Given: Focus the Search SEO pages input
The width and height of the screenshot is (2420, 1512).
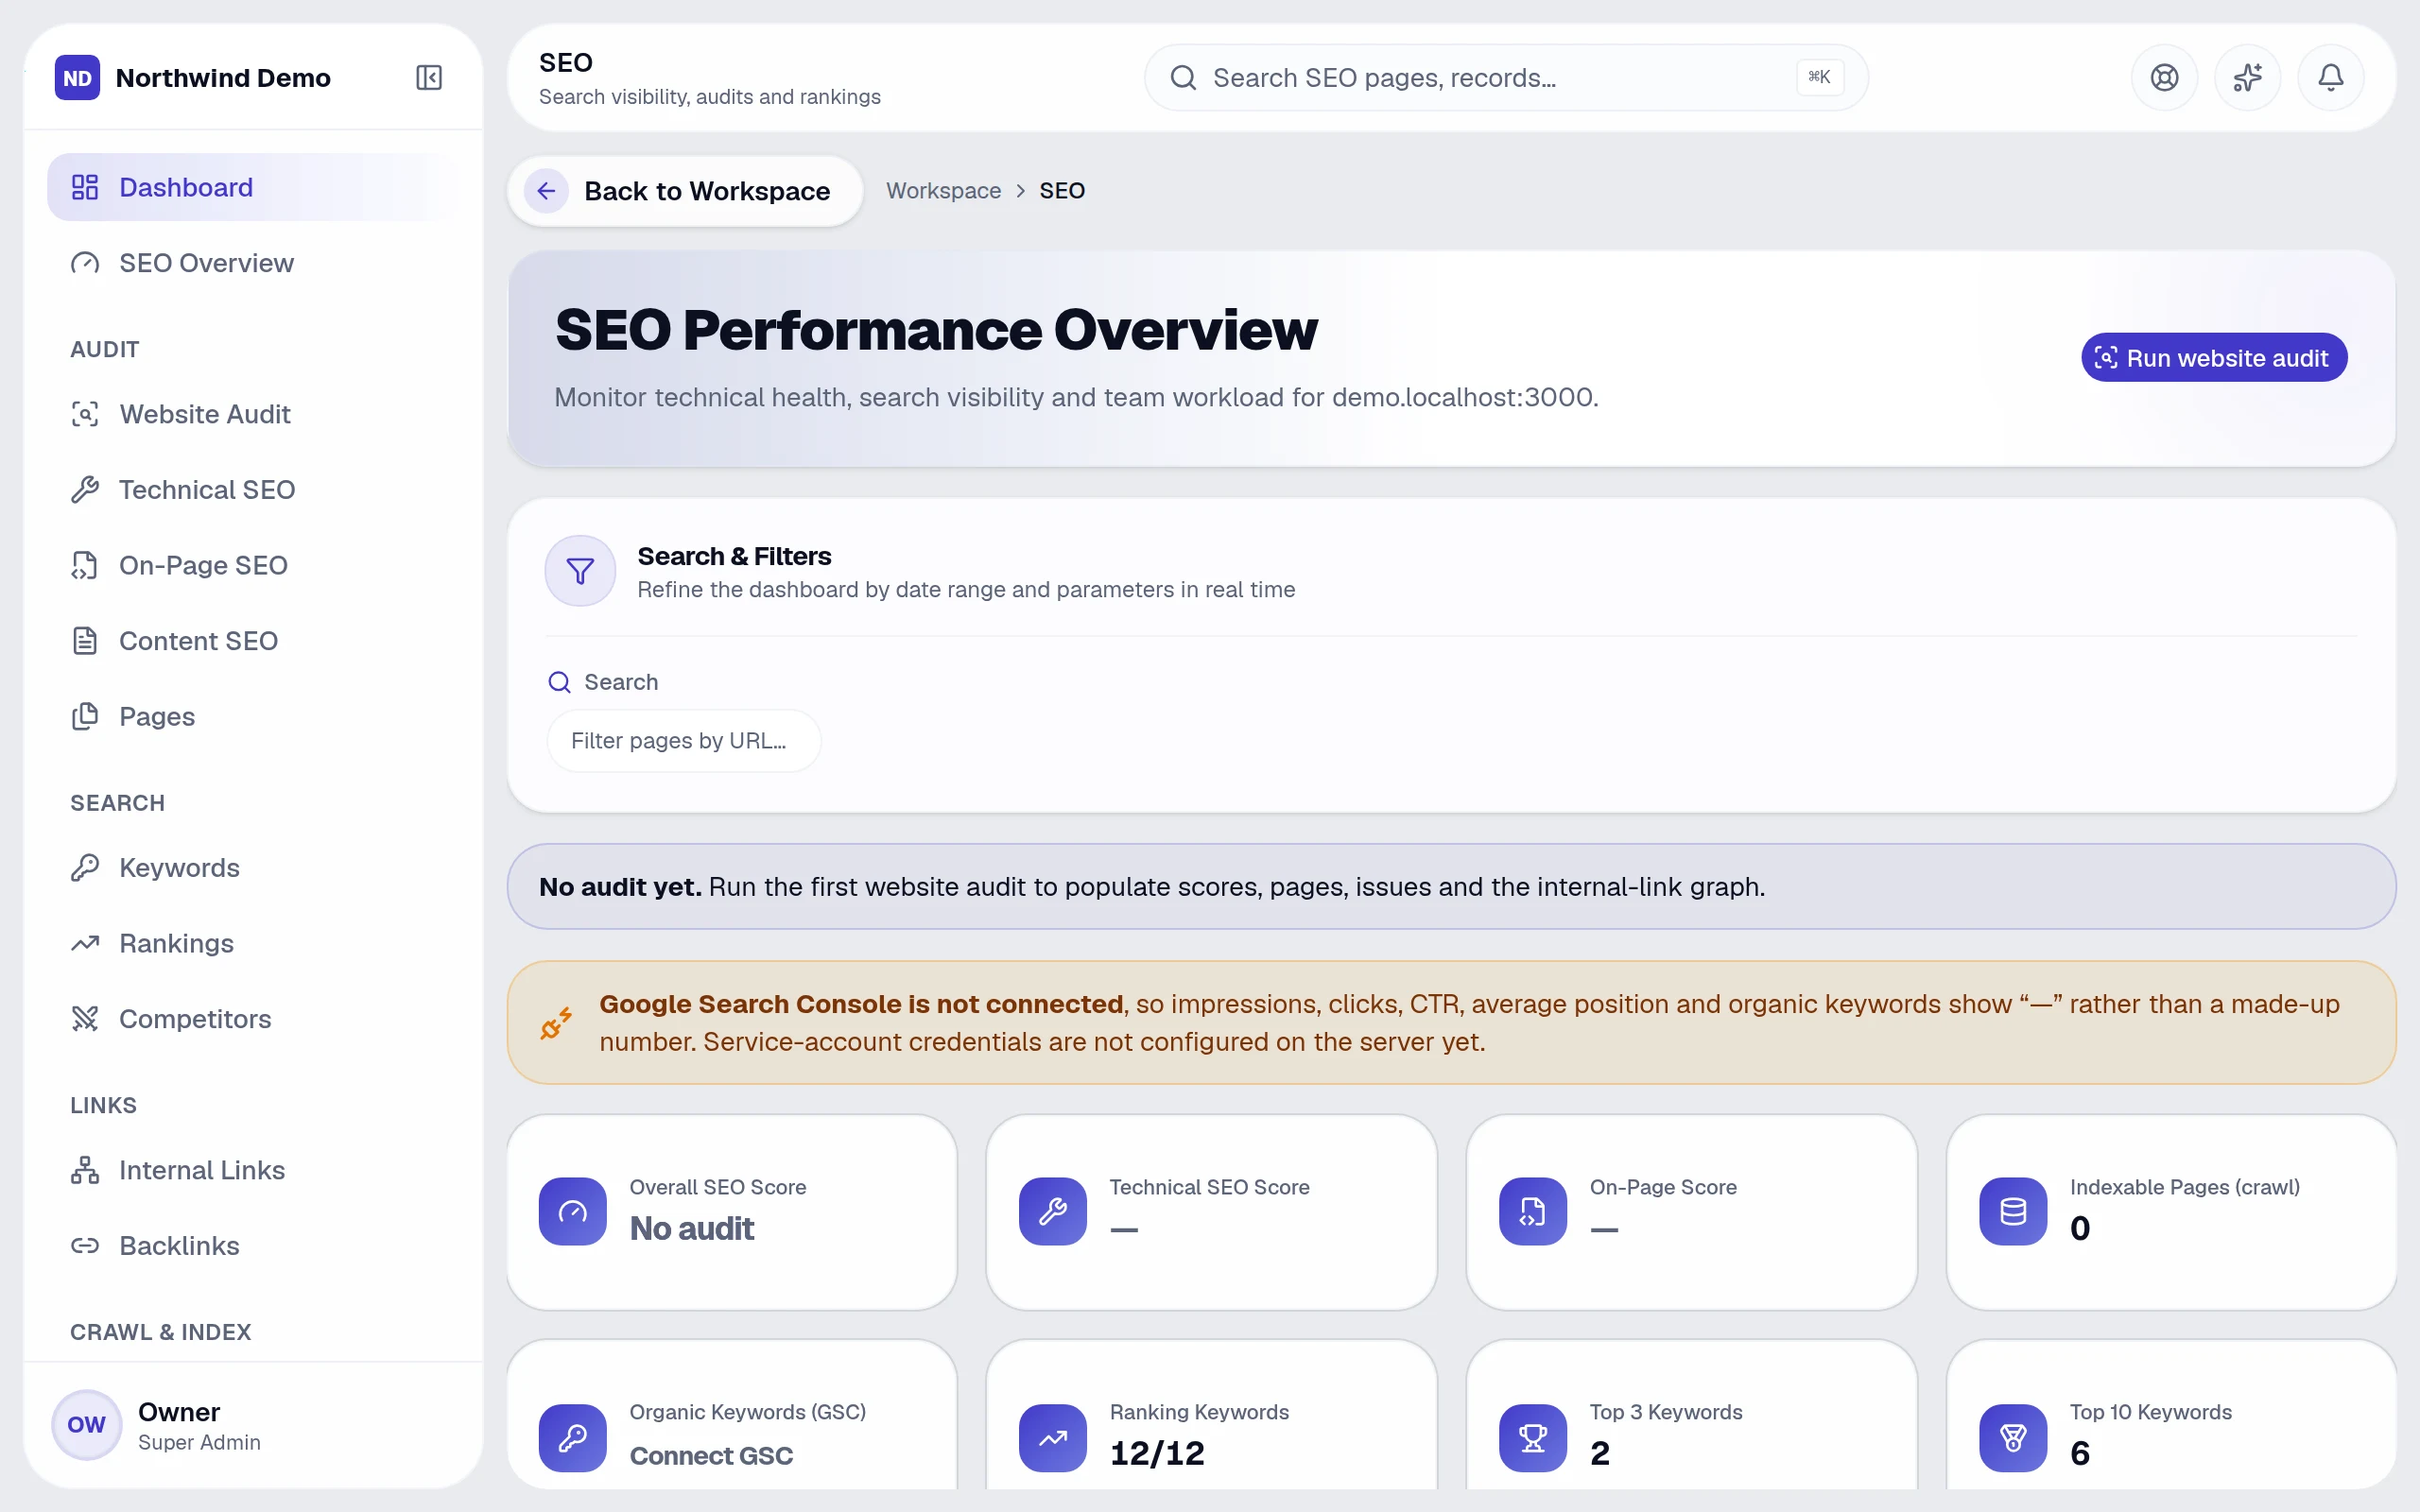Looking at the screenshot, I should (x=1505, y=77).
